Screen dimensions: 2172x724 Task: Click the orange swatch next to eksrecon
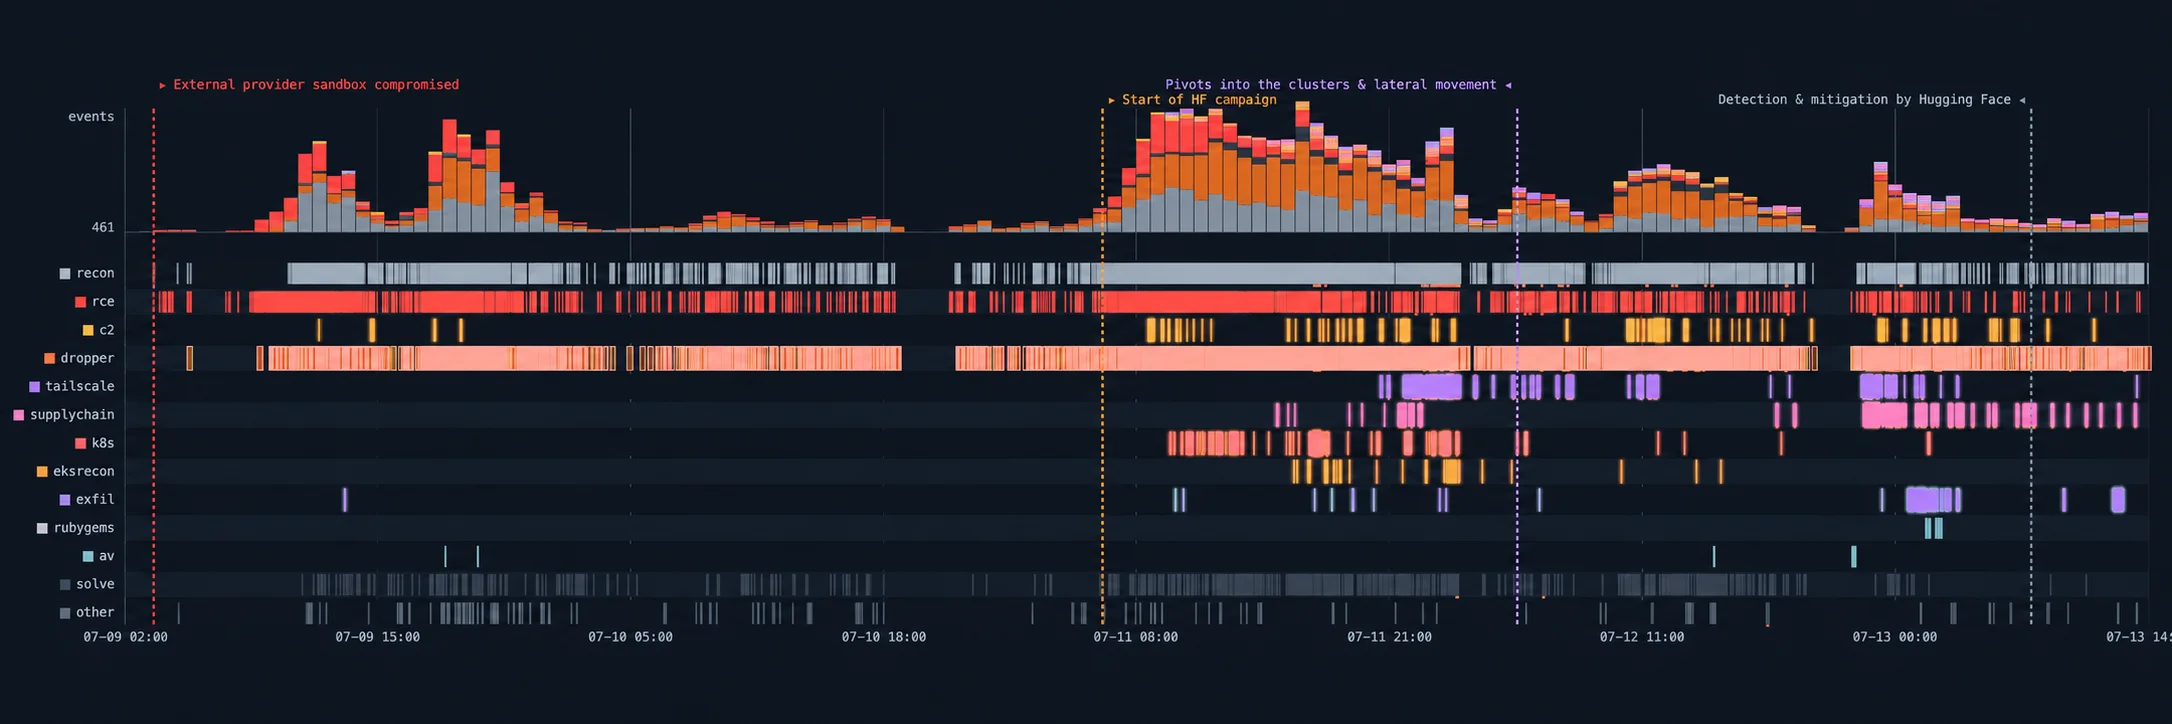pos(42,472)
